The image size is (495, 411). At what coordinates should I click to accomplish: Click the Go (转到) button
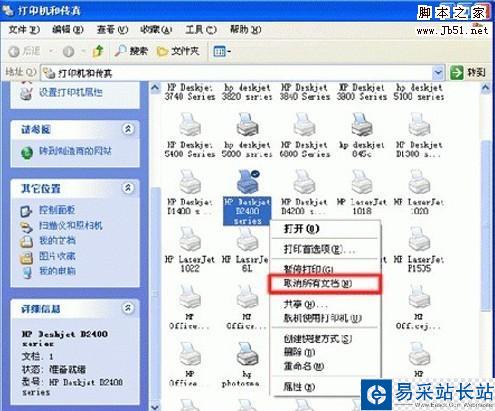pyautogui.click(x=468, y=72)
